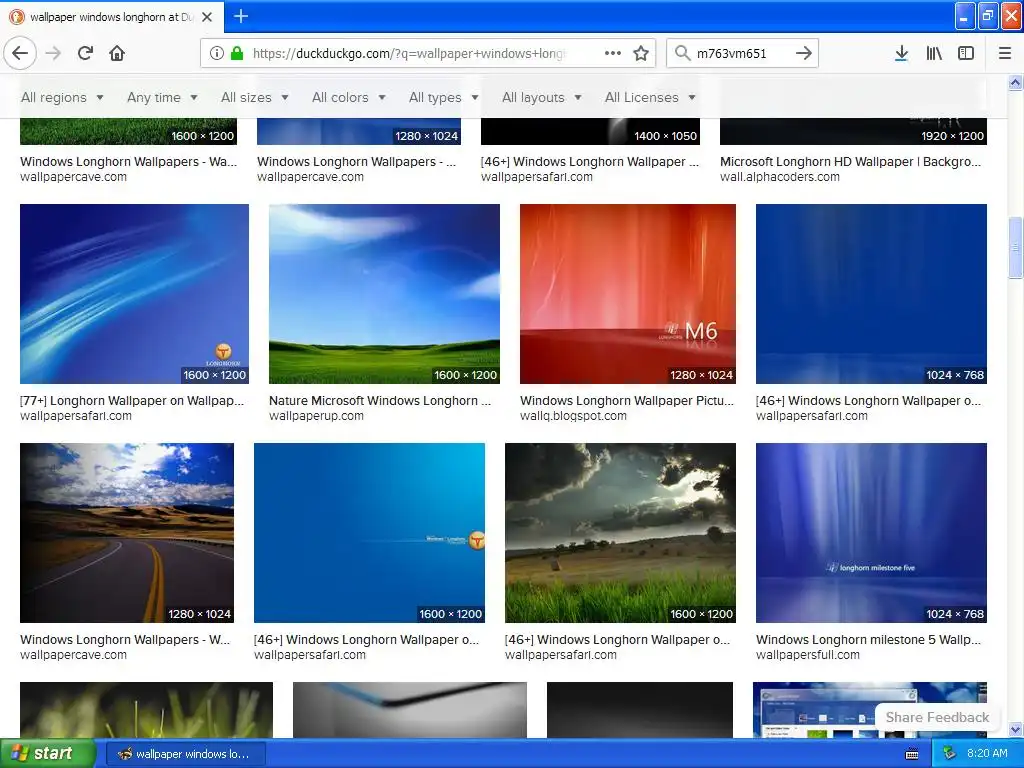Click wallpapersfull.com source text
1024x768 pixels.
click(x=808, y=655)
